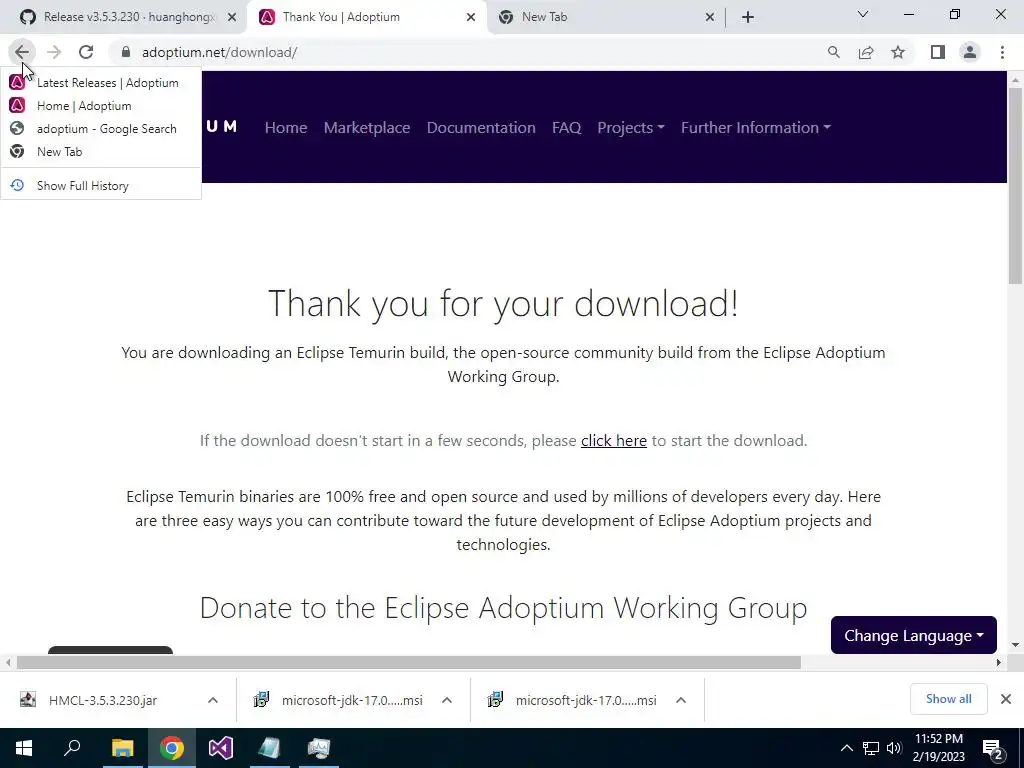Open volume control tray icon
This screenshot has width=1024, height=768.
tap(894, 748)
